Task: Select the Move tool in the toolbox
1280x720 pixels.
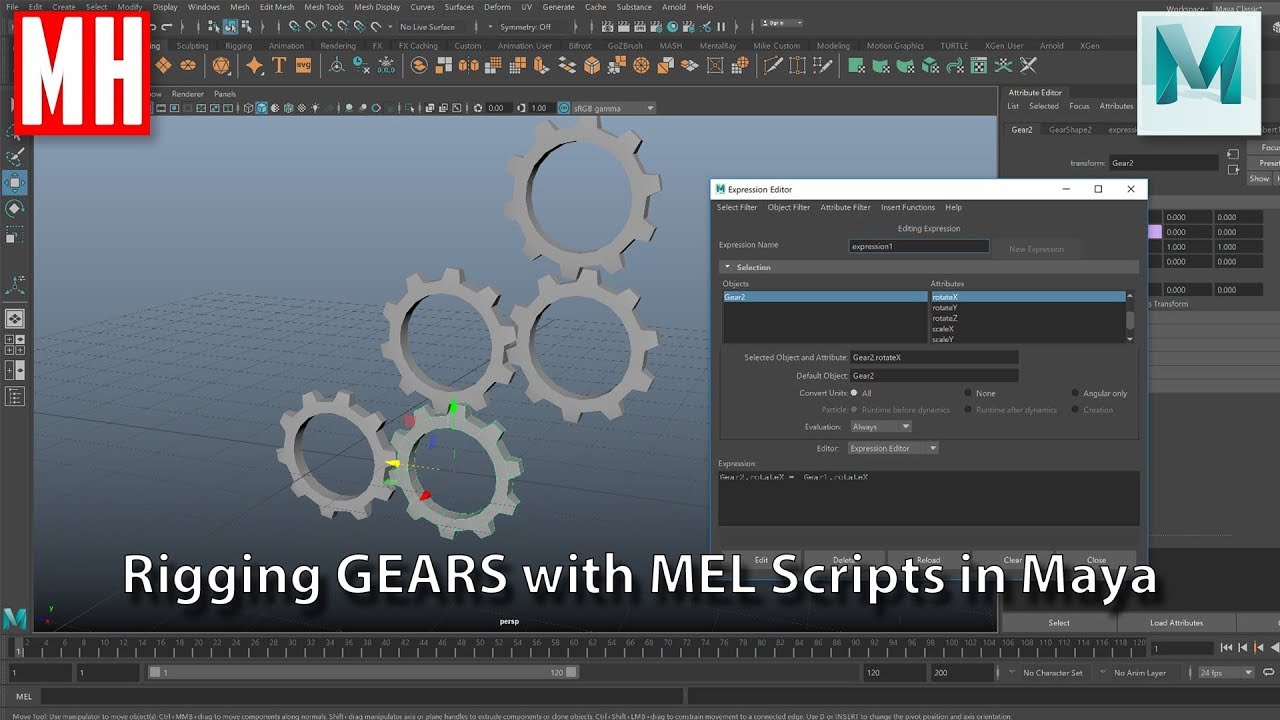Action: tap(16, 182)
